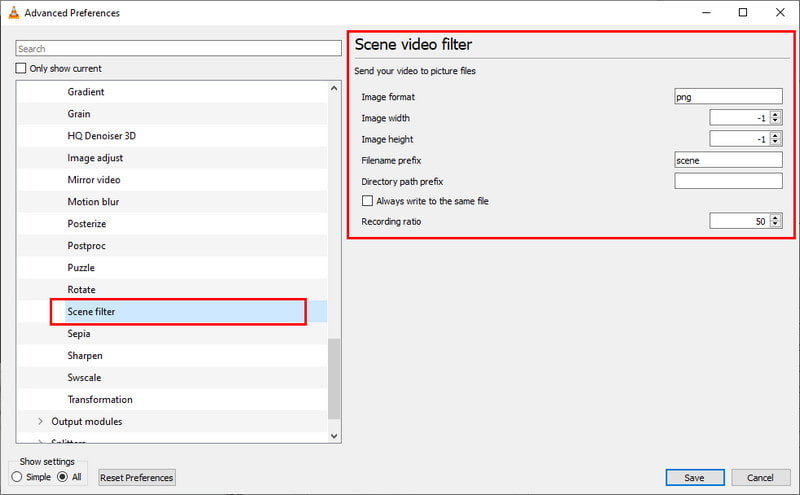Click the VLC cone icon in title bar

click(11, 13)
